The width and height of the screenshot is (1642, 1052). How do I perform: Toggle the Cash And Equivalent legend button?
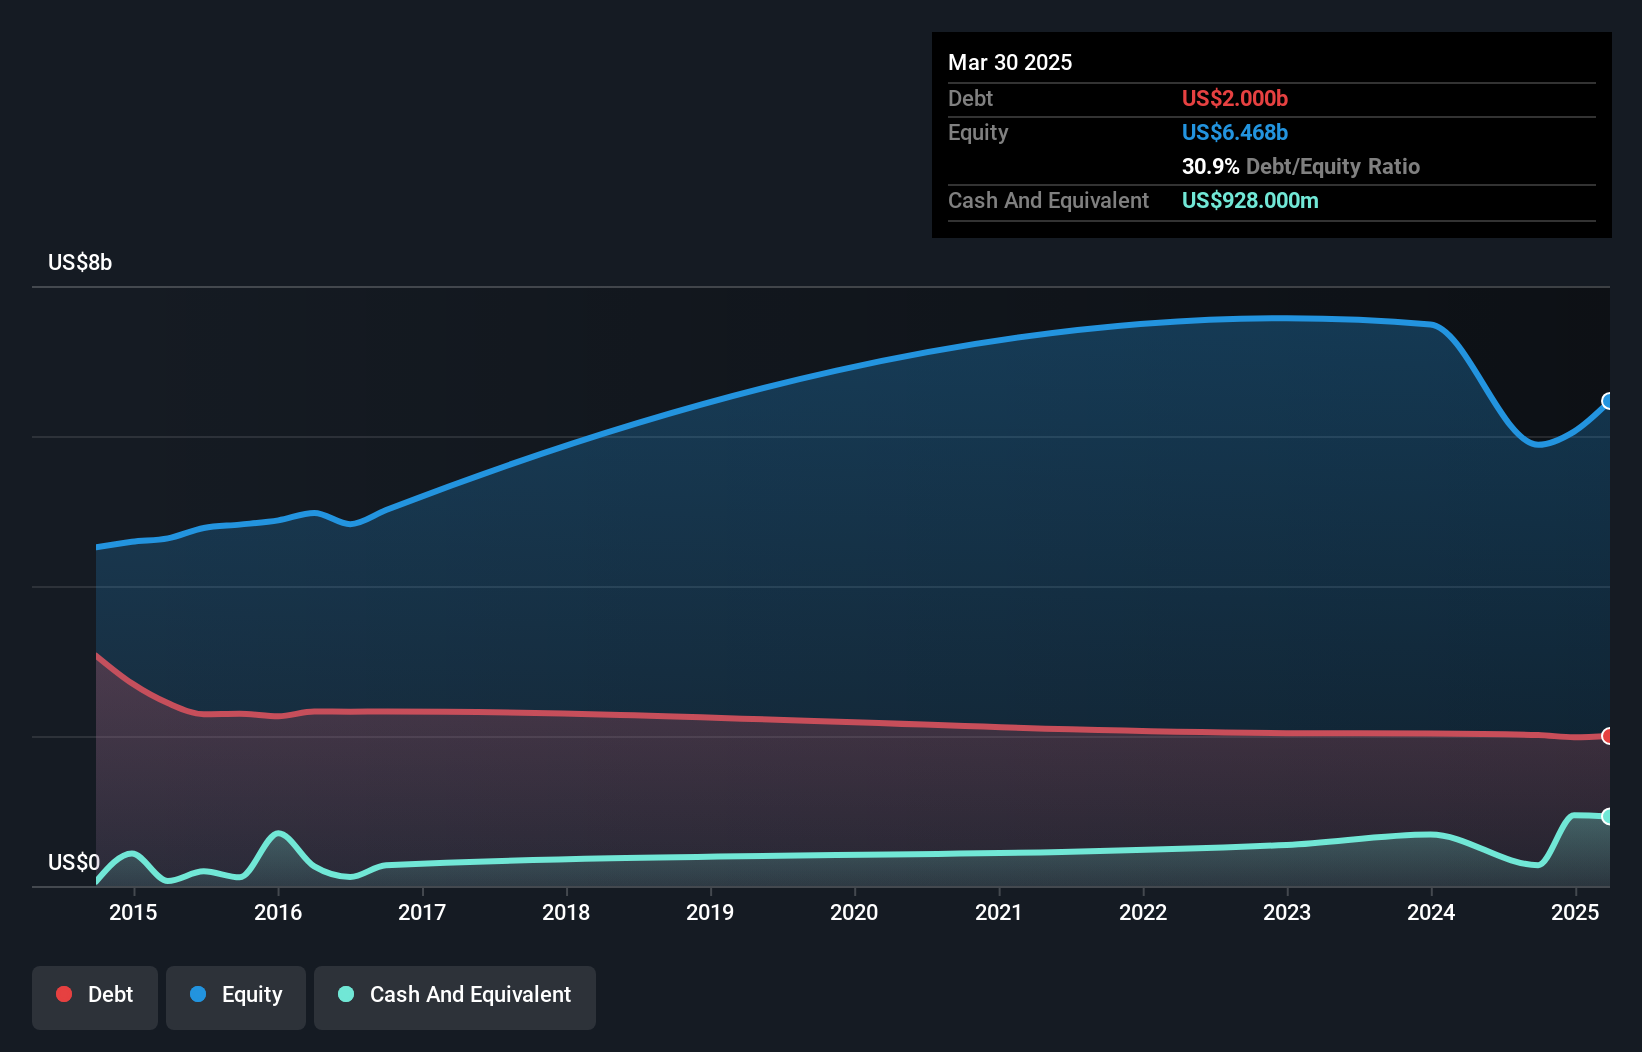click(x=455, y=997)
